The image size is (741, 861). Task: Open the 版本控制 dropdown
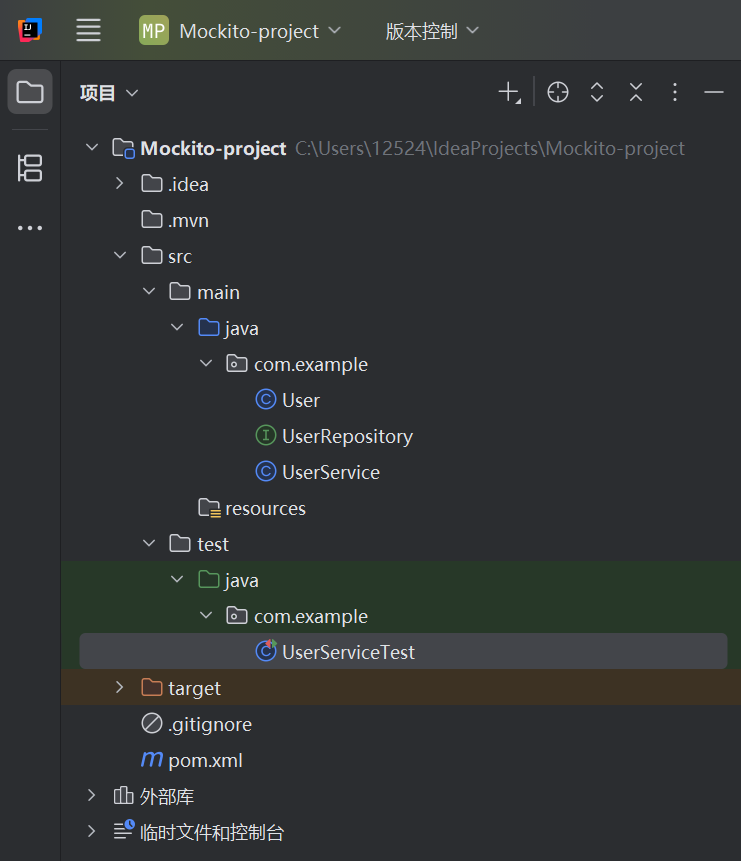tap(431, 30)
